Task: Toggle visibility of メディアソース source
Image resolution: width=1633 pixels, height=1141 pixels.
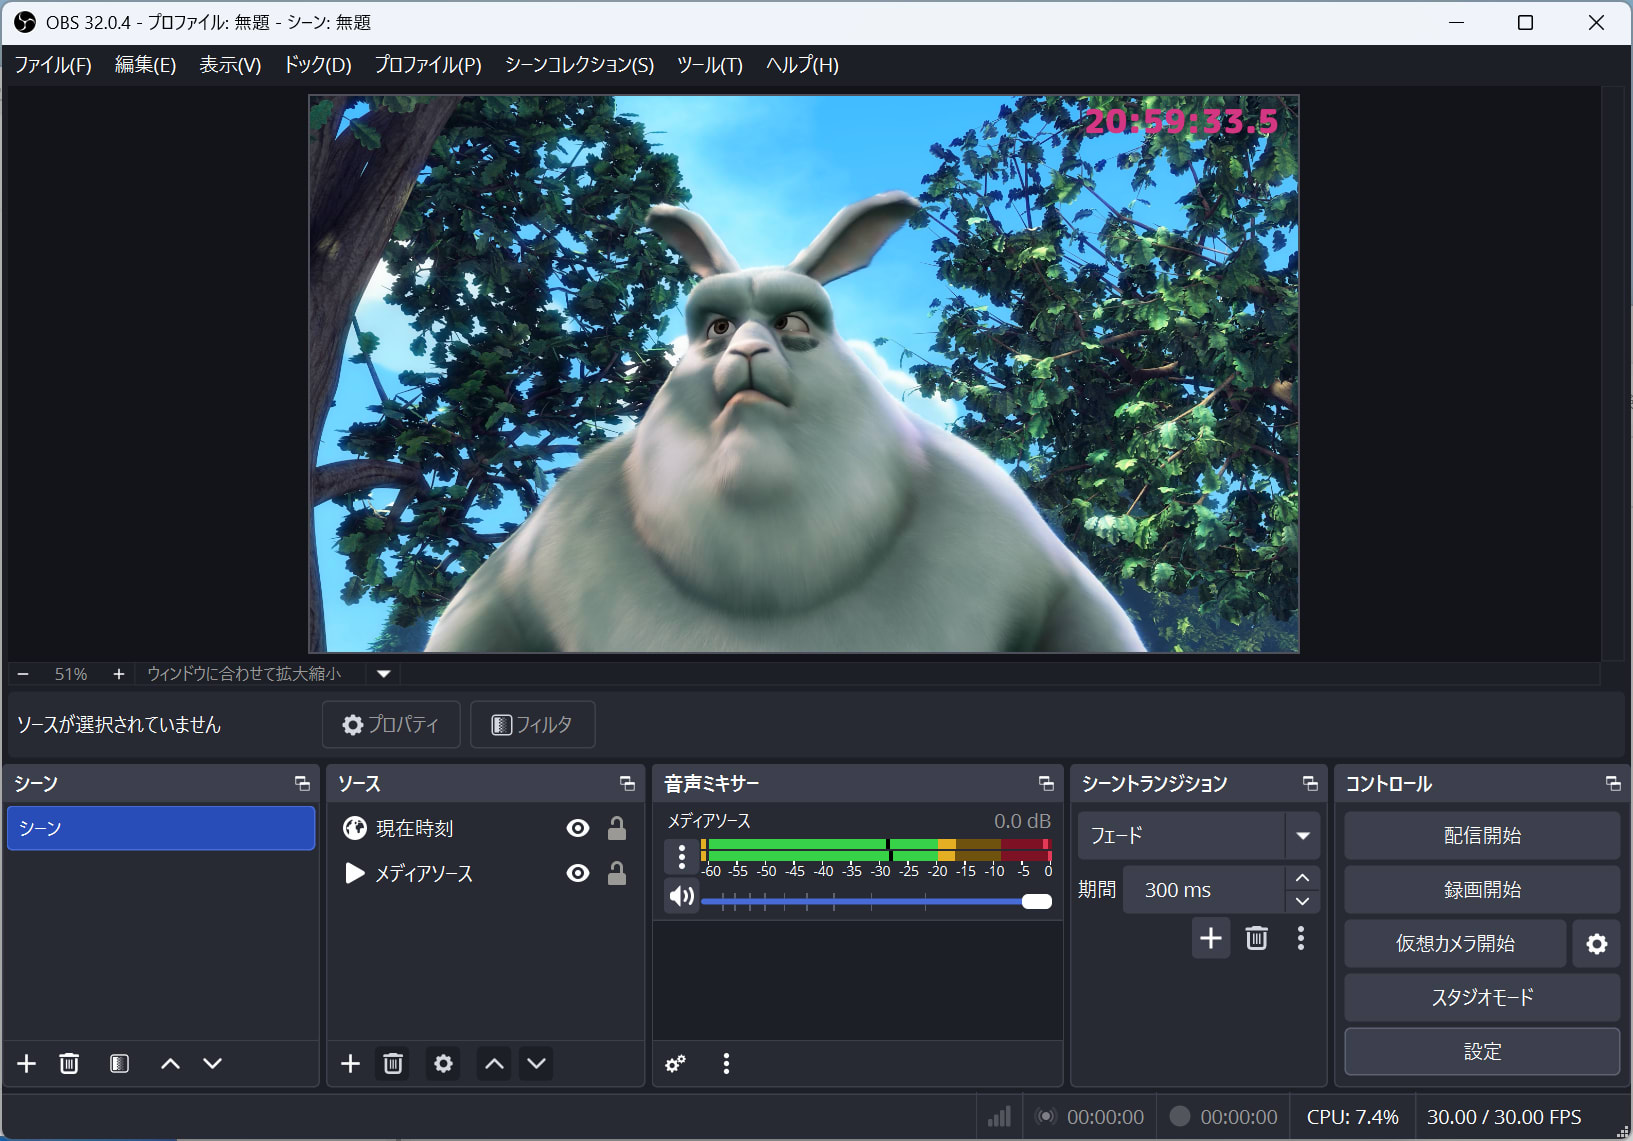Action: [577, 873]
